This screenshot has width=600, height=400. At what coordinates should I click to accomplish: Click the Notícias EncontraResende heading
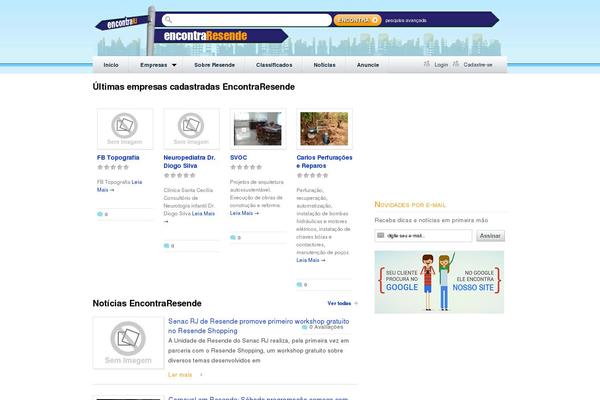pyautogui.click(x=147, y=304)
